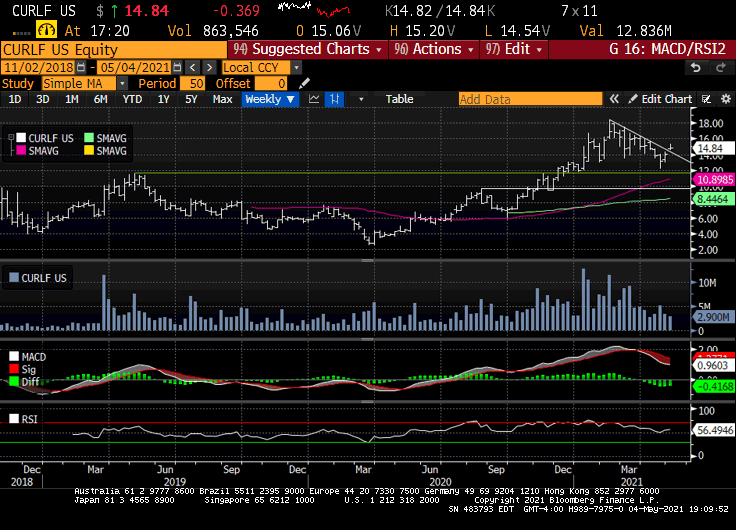Click the bid/ask quote 14.82 / 14.84
This screenshot has height=530, width=736.
pos(440,11)
